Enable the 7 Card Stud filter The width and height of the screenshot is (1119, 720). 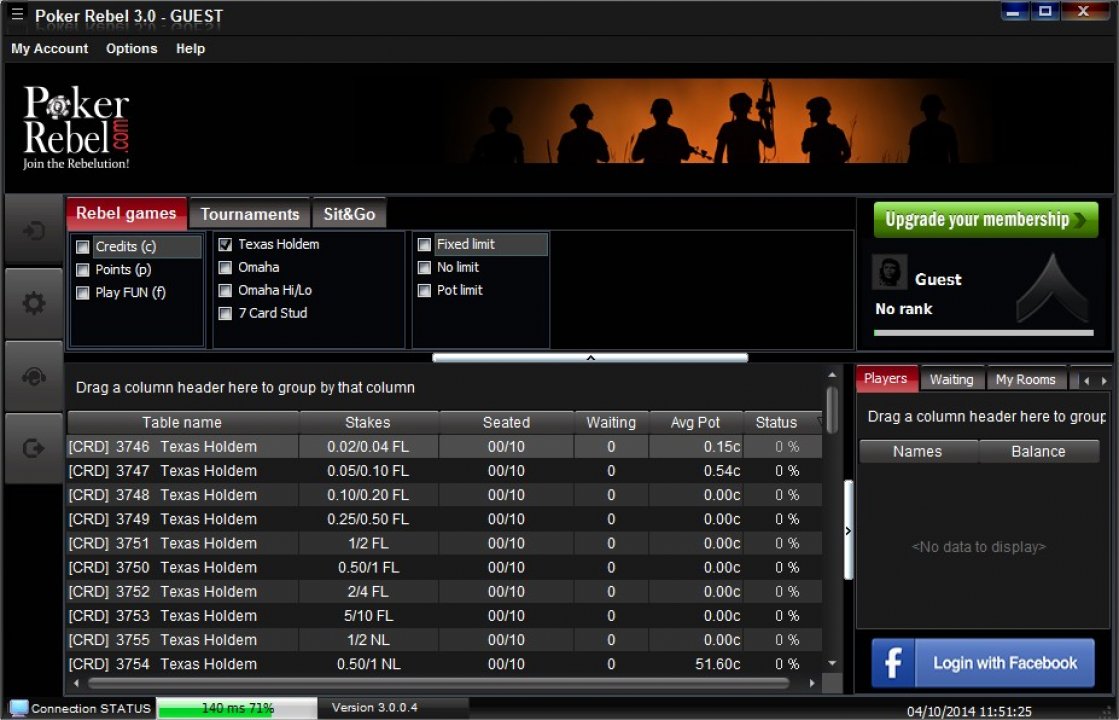click(226, 313)
